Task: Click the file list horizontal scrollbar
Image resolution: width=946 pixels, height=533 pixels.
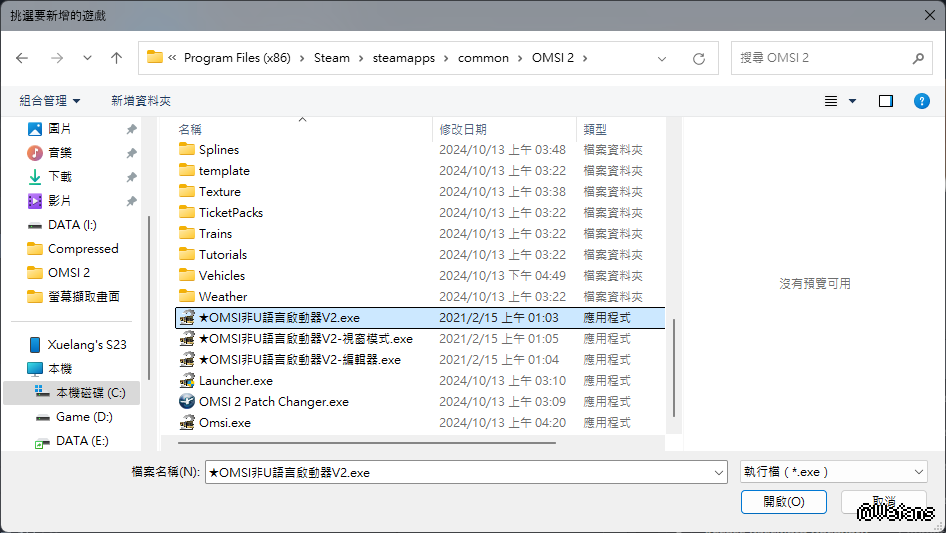Action: click(367, 443)
